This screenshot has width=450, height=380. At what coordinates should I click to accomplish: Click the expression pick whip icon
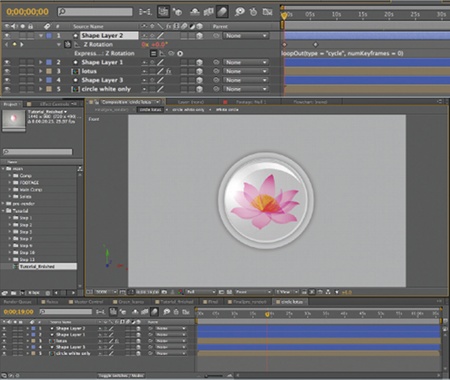coord(171,53)
